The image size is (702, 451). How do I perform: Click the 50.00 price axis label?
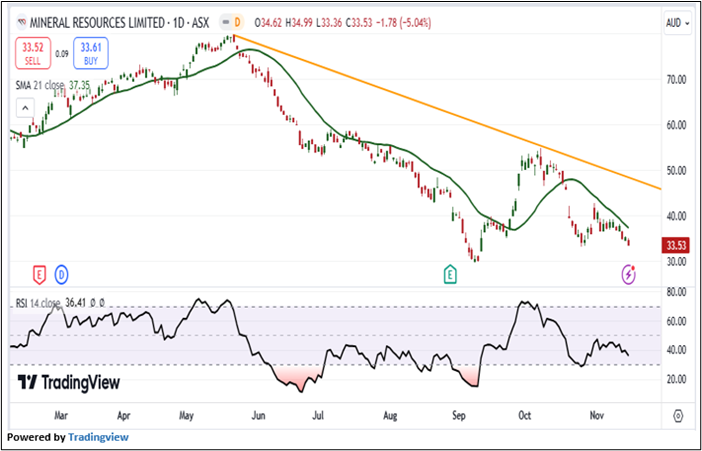pos(676,171)
